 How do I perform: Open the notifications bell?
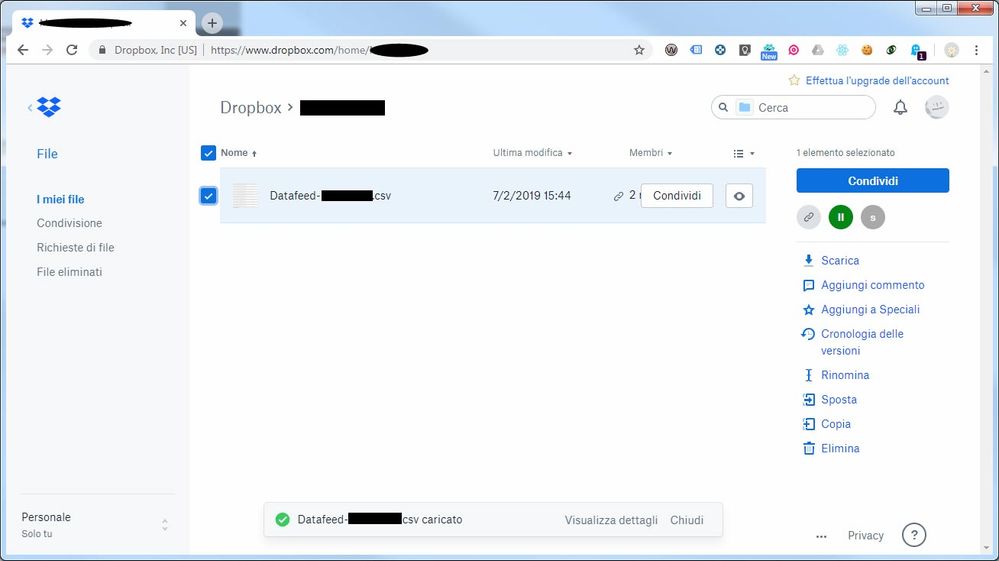900,108
